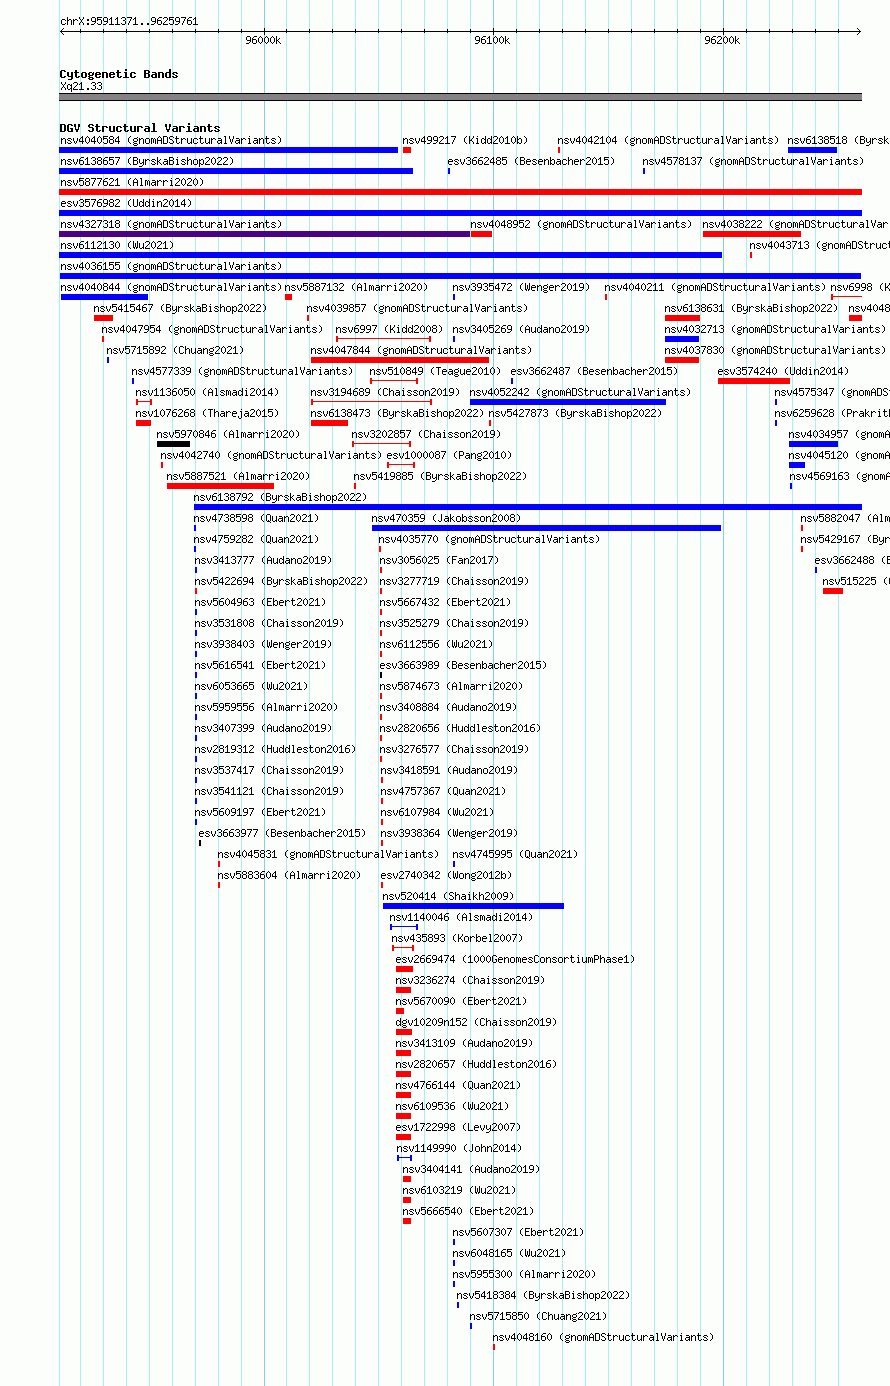This screenshot has width=890, height=1386.
Task: Open nsv4040584 (gnomADStructuralVariants) label
Action: coord(171,140)
